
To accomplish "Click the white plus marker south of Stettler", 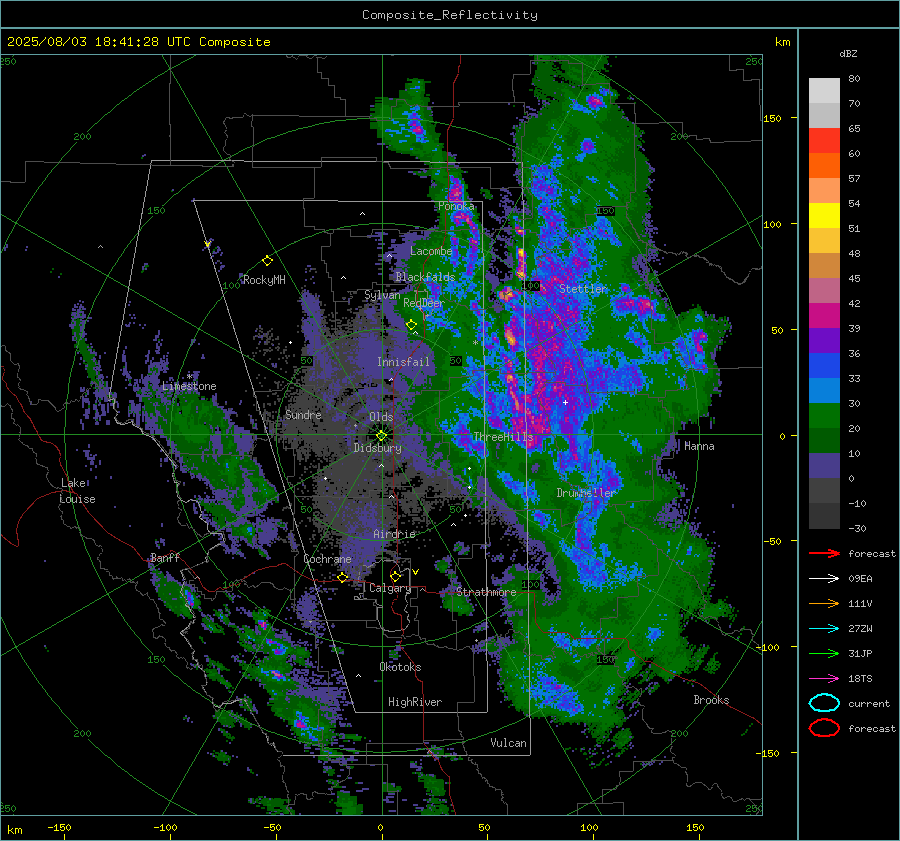I will pyautogui.click(x=565, y=402).
